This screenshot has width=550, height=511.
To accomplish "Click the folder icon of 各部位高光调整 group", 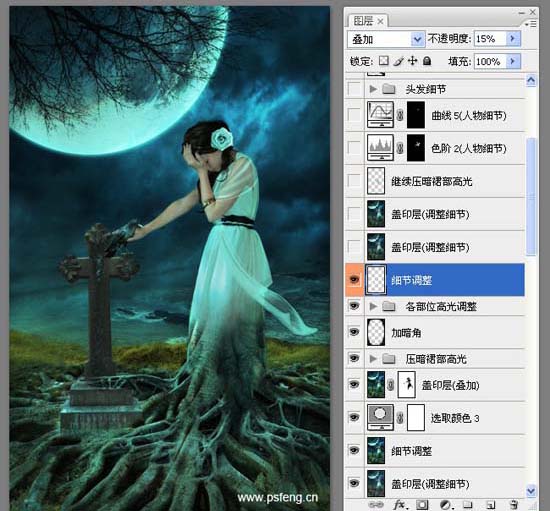I will click(x=389, y=306).
